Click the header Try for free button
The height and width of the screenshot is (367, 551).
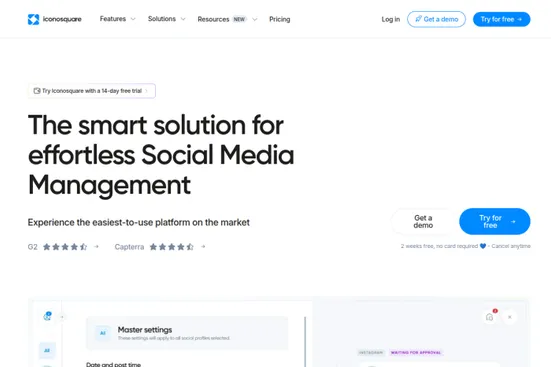[x=501, y=19]
